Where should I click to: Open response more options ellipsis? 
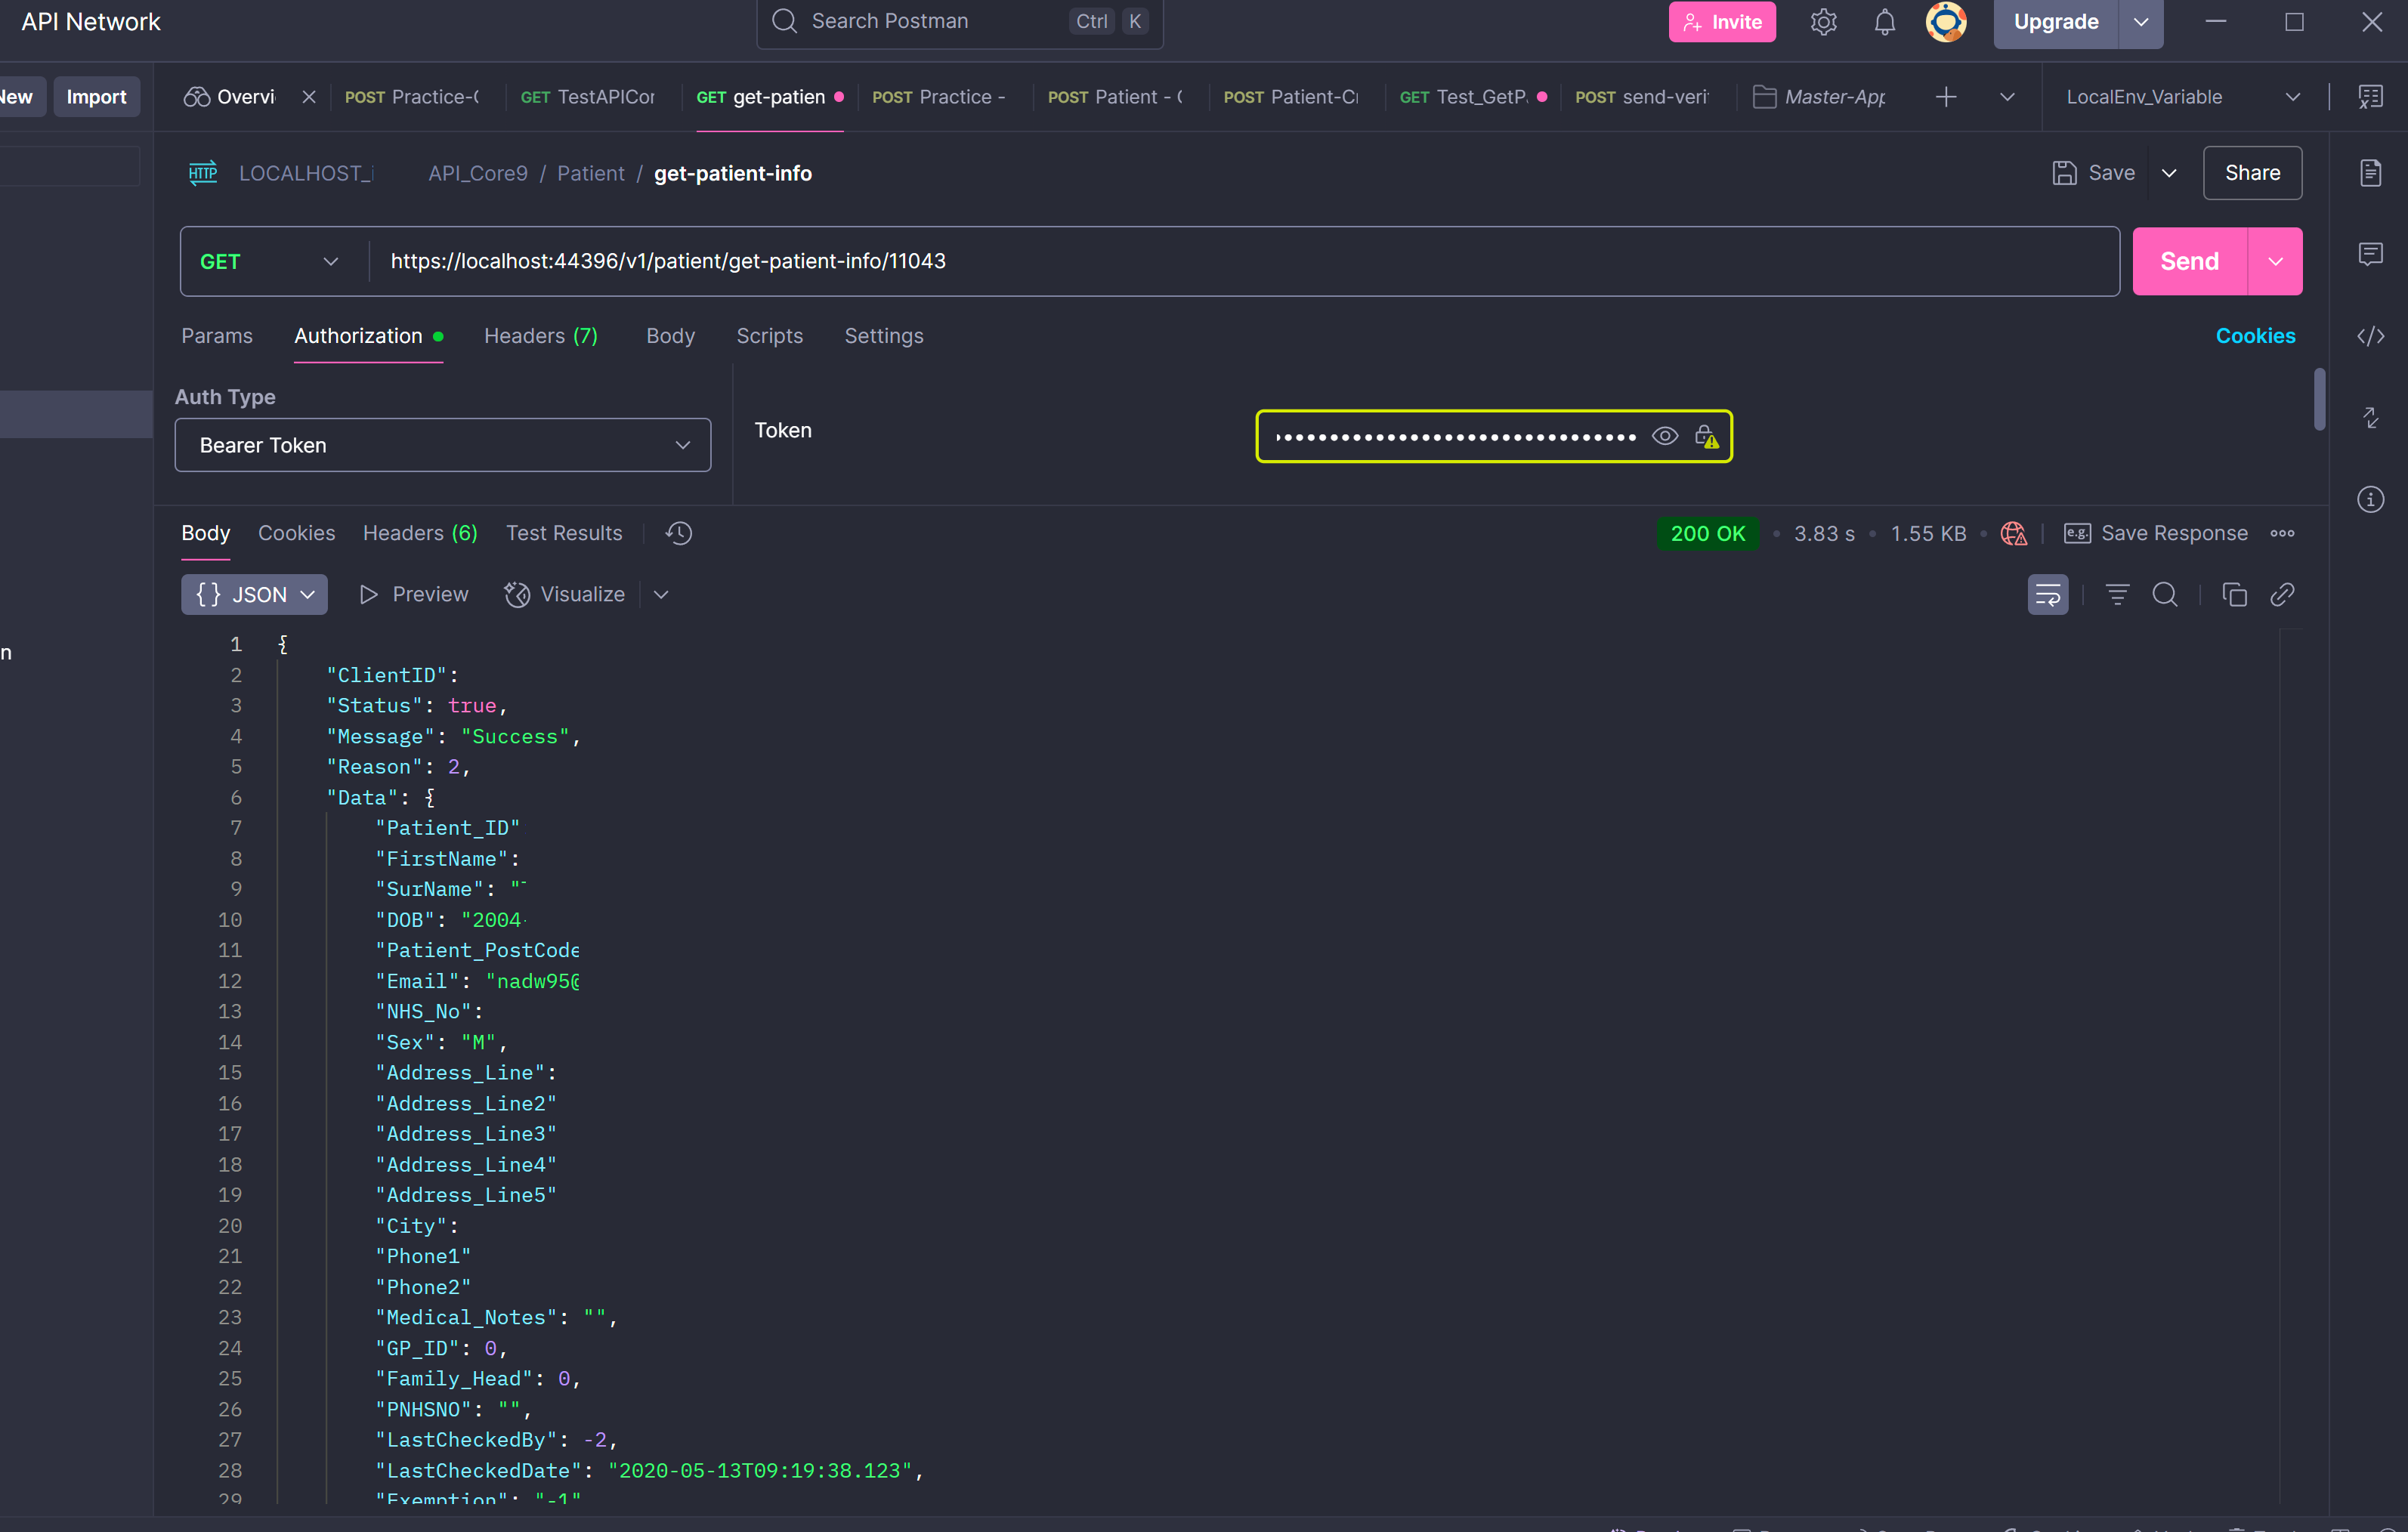click(x=2282, y=533)
